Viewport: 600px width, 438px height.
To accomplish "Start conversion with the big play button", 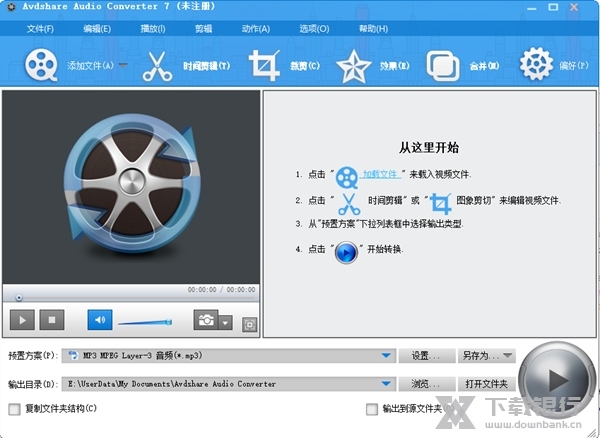I will pyautogui.click(x=557, y=380).
